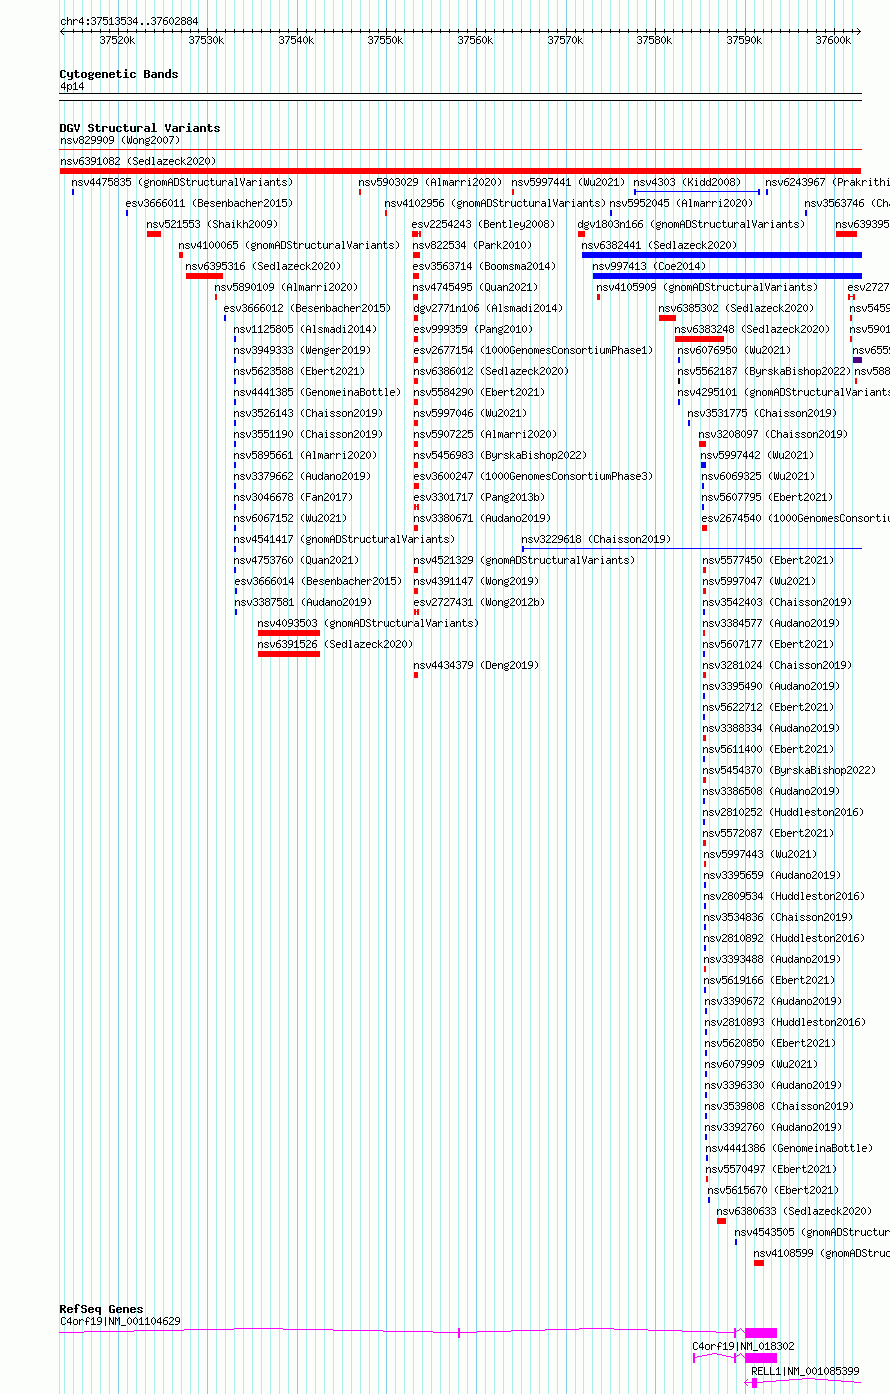The width and height of the screenshot is (890, 1394).
Task: Select the esv3301717 (Pang2013b) label
Action: pos(479,497)
